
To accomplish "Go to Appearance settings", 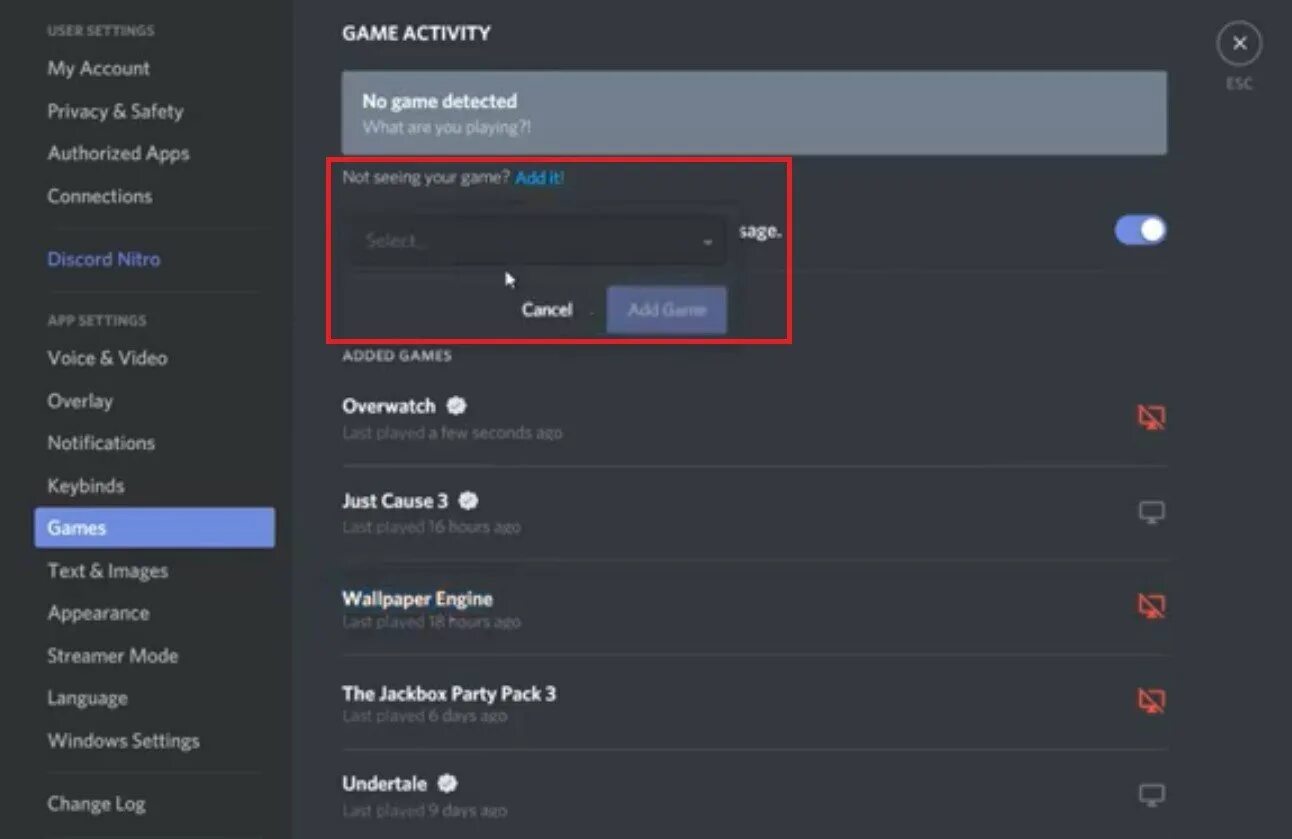I will [98, 613].
